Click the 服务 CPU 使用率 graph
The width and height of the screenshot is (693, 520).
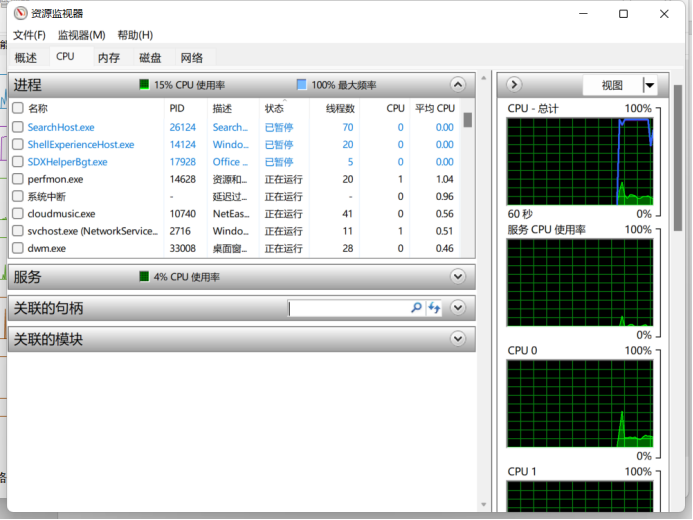click(x=580, y=283)
